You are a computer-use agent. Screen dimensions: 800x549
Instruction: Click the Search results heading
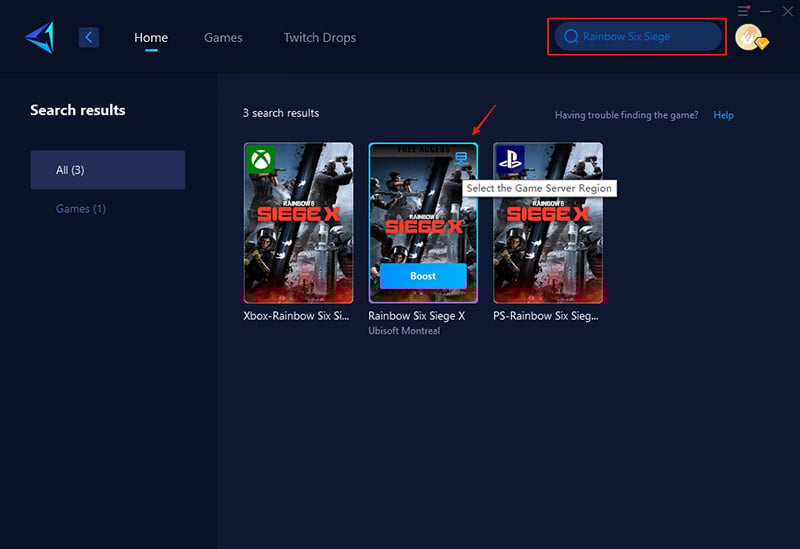click(x=78, y=110)
